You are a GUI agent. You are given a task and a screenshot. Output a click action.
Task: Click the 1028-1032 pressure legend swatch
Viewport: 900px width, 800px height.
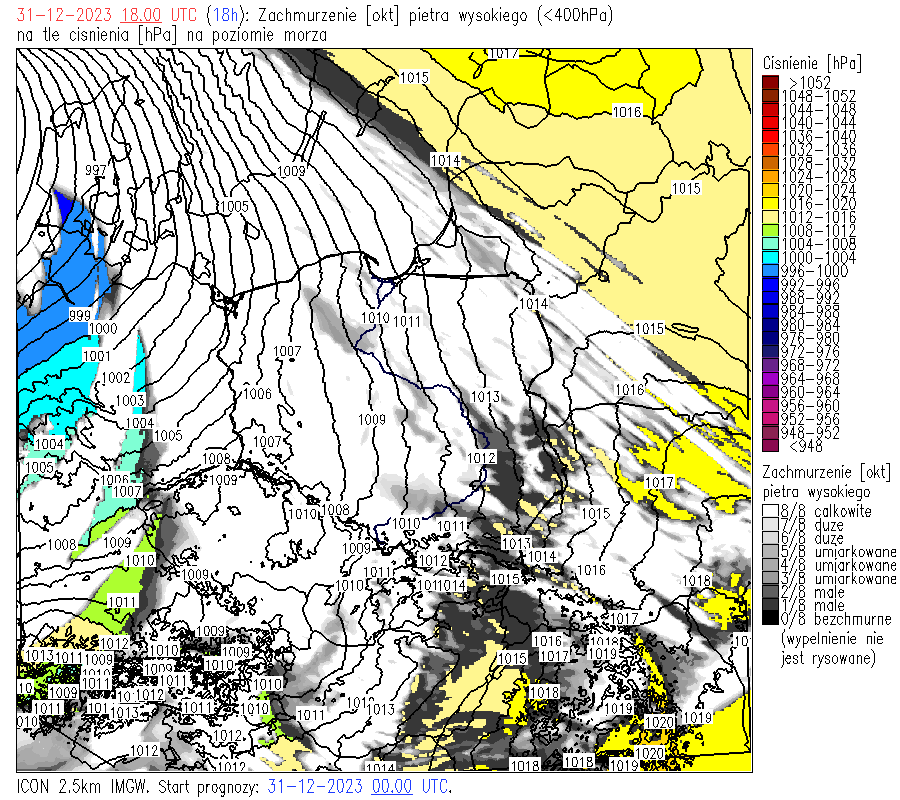tap(770, 163)
